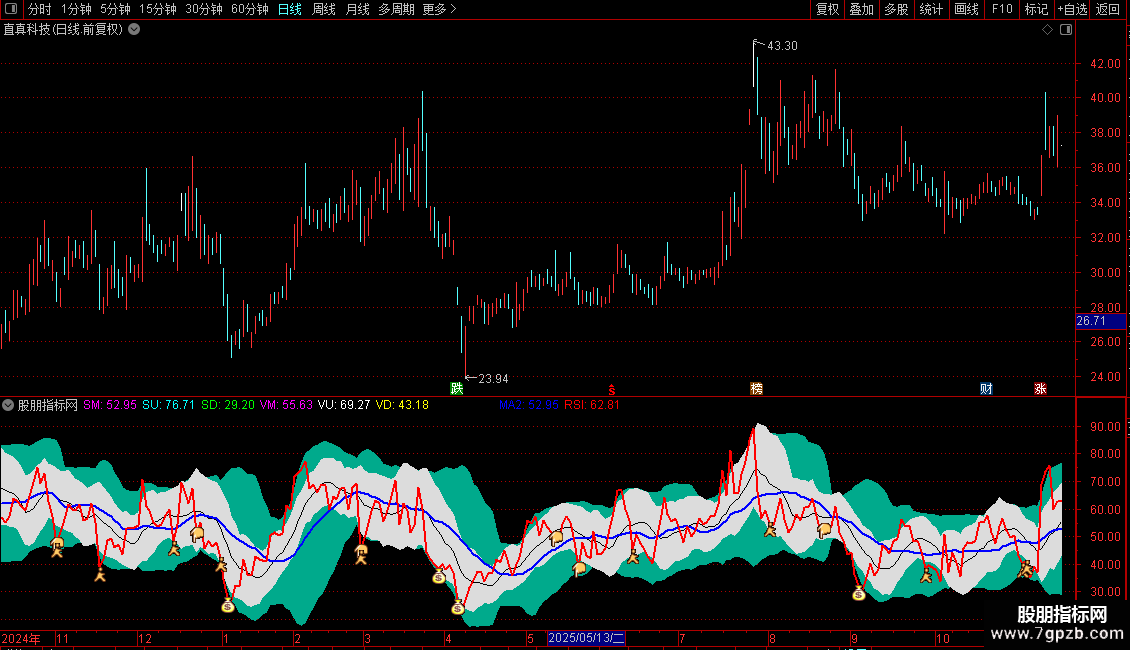Toggle the left side panel icon
The image size is (1130, 650).
pyautogui.click(x=11, y=9)
